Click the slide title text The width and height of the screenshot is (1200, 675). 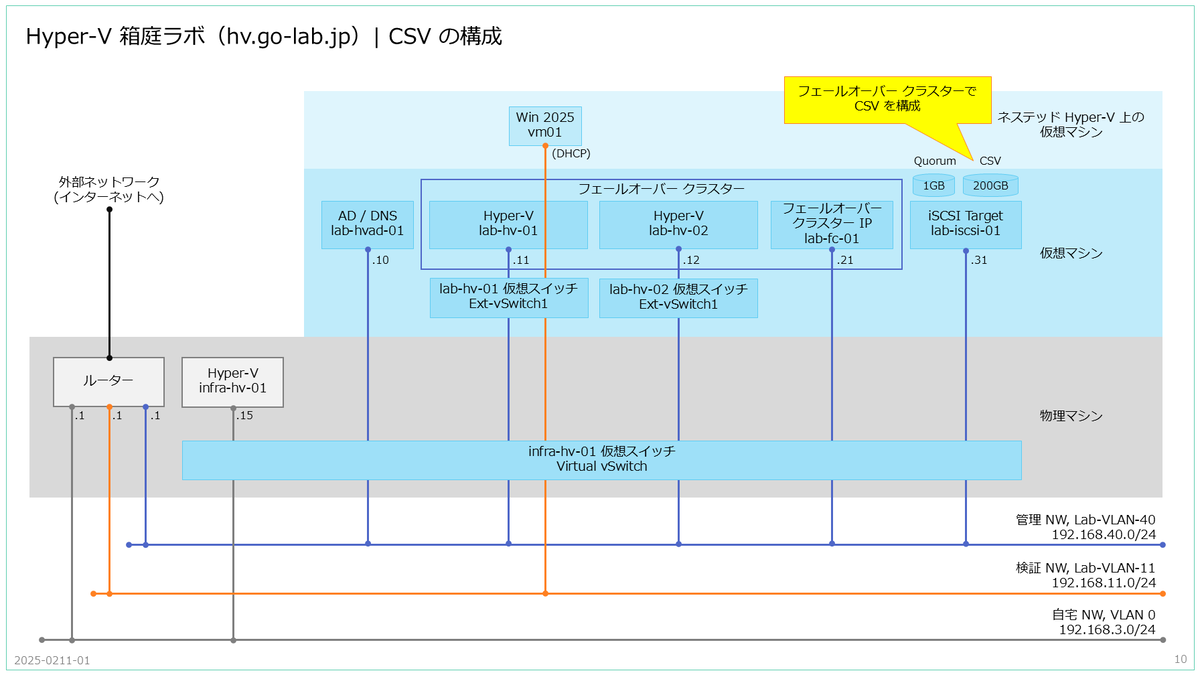(x=264, y=37)
